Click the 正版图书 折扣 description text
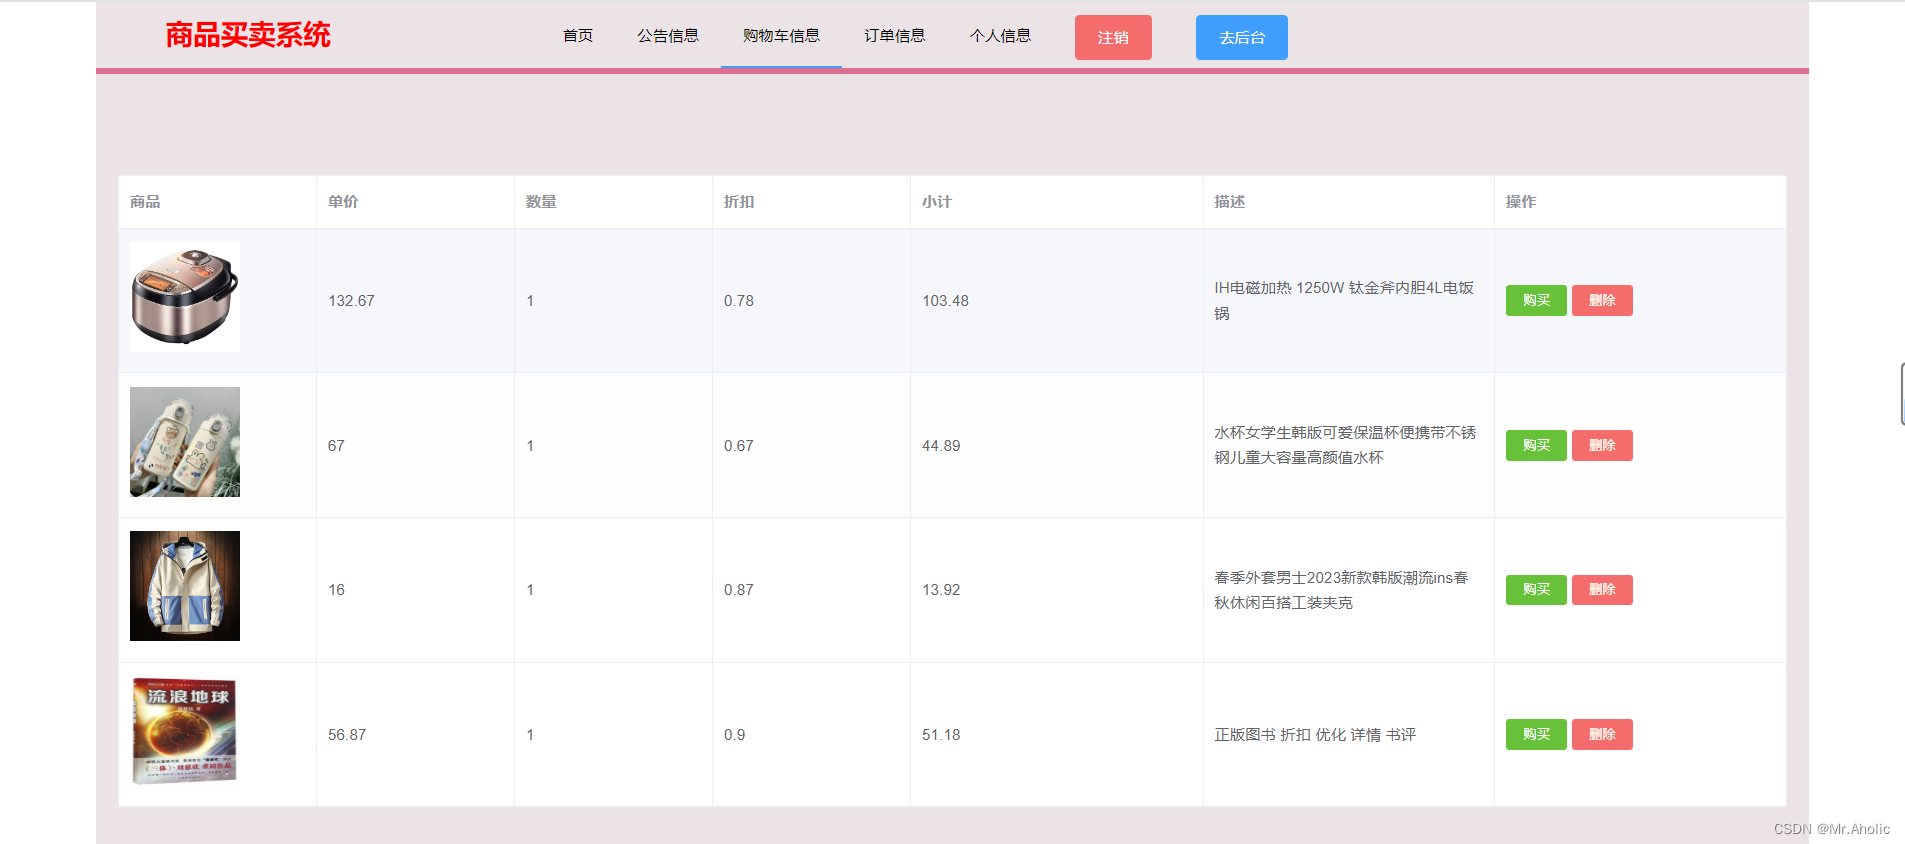The height and width of the screenshot is (844, 1905). click(x=1315, y=735)
